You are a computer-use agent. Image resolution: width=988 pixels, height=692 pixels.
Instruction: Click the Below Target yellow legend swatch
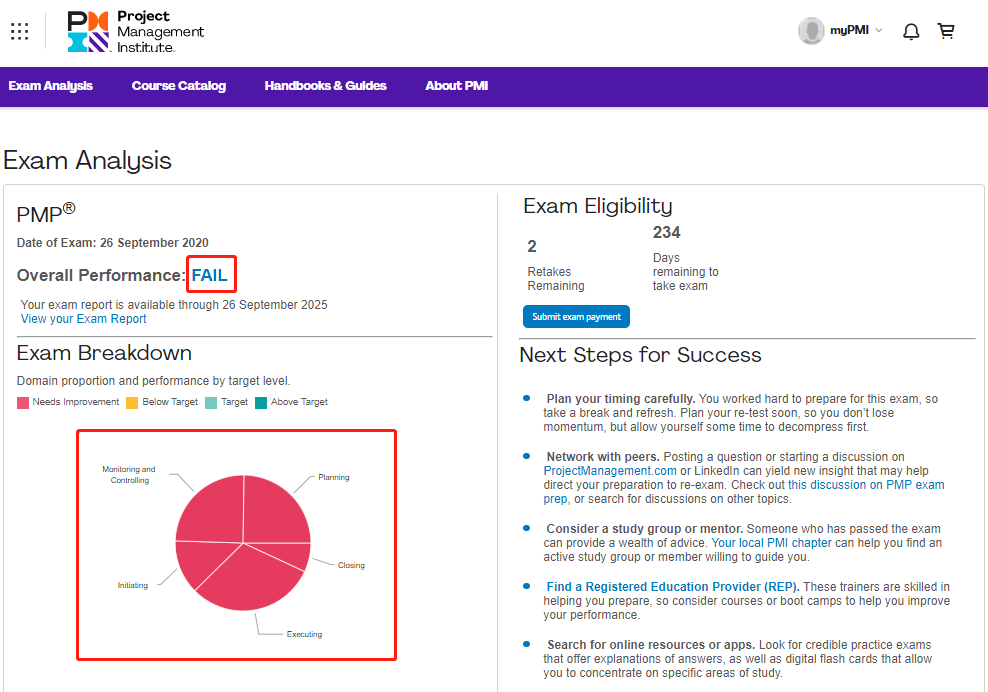click(131, 403)
